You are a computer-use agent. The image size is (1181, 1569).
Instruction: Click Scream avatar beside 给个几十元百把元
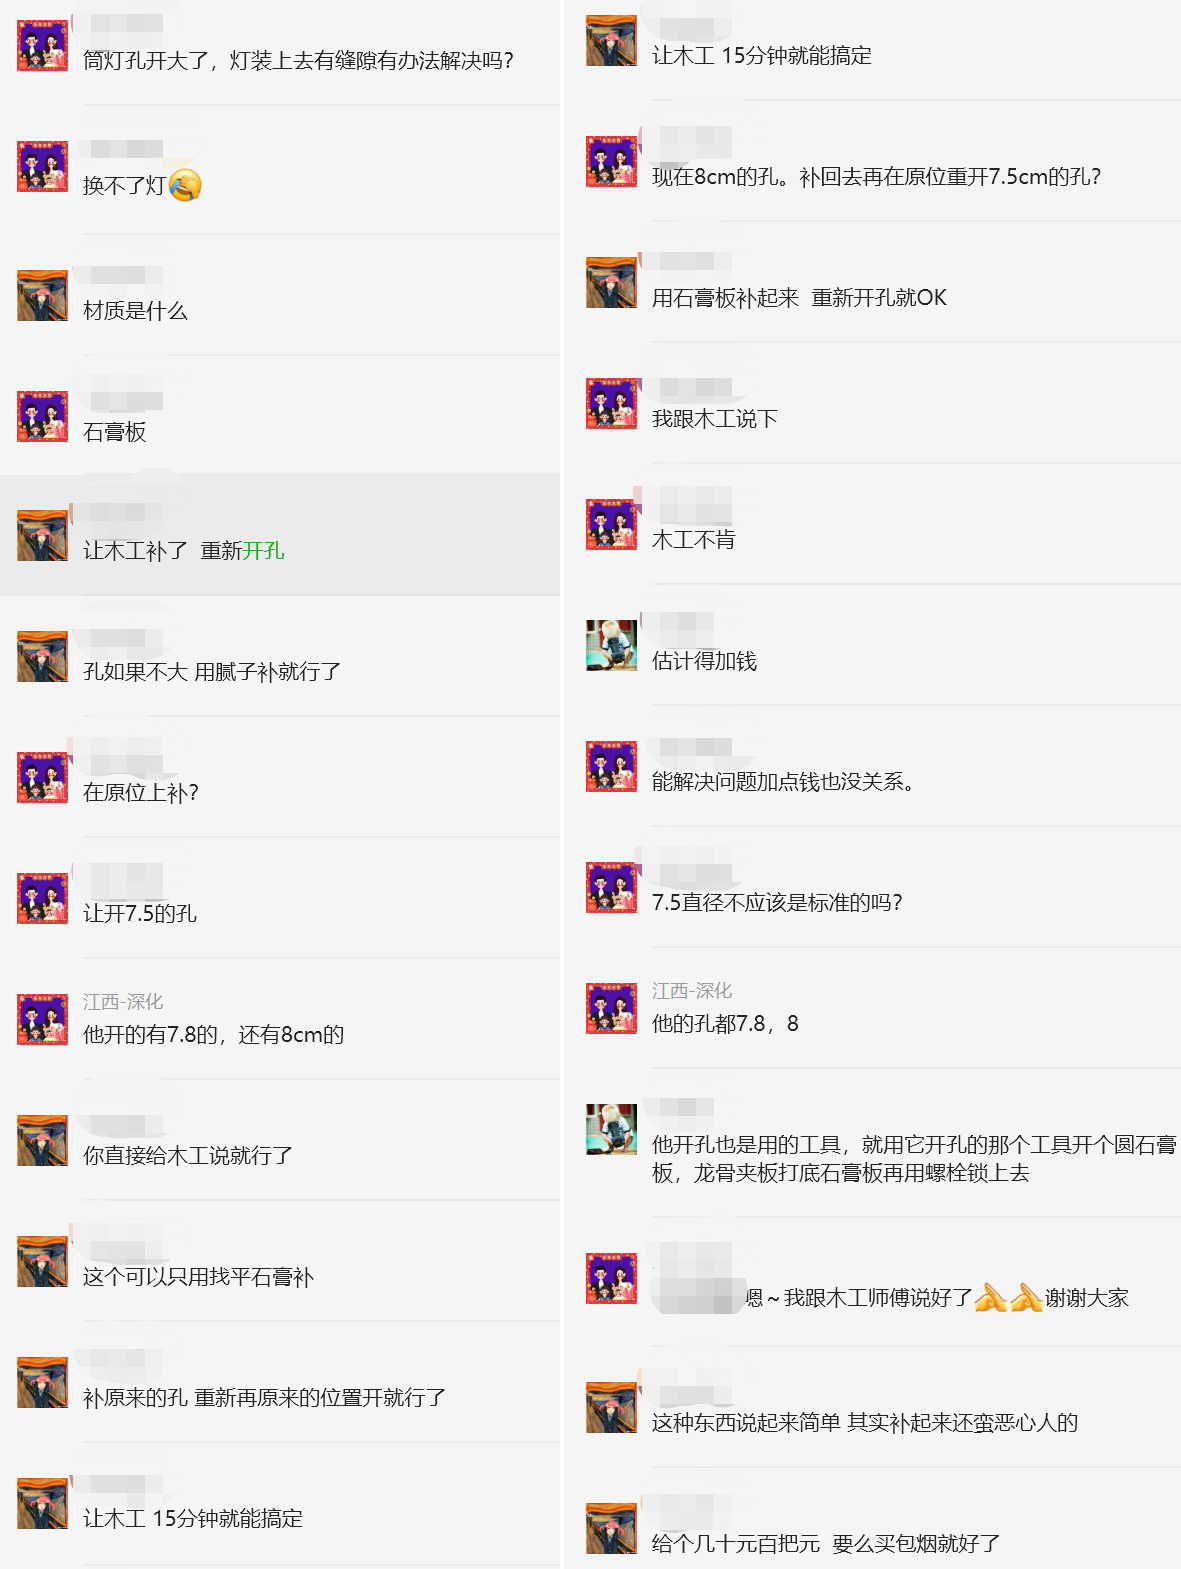[611, 1528]
